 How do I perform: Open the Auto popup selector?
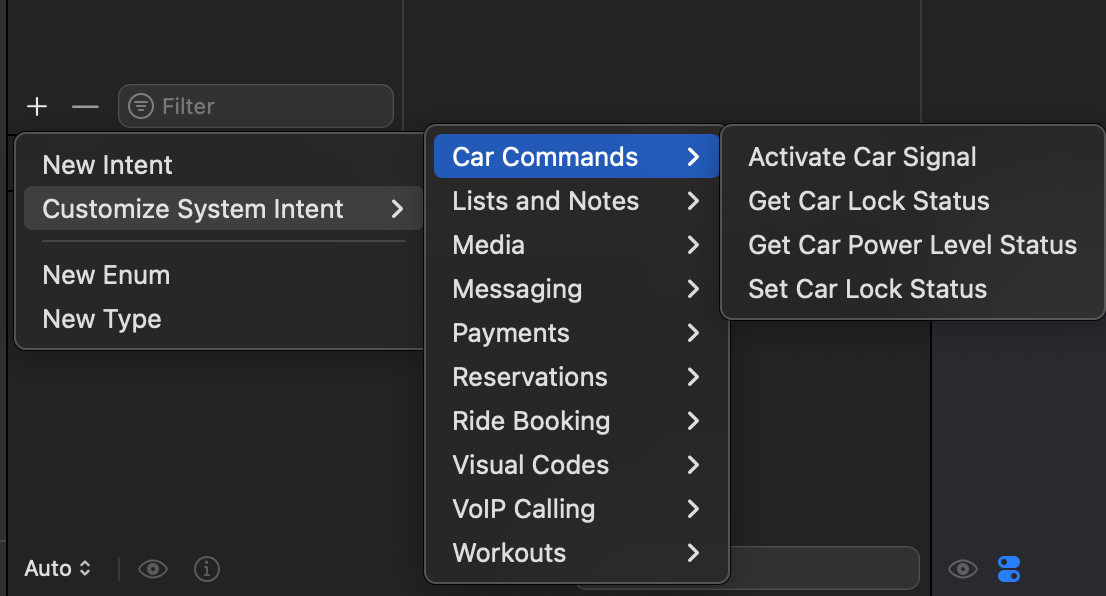[58, 569]
